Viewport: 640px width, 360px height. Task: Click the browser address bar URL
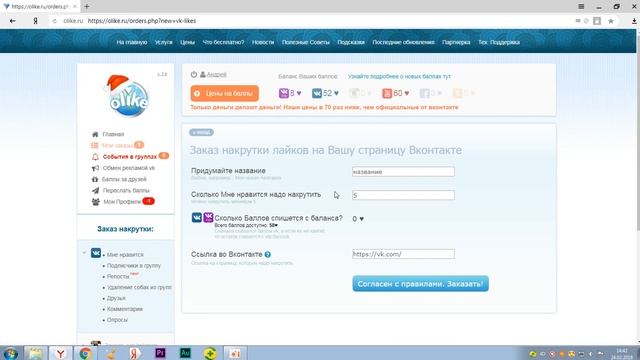[x=142, y=21]
